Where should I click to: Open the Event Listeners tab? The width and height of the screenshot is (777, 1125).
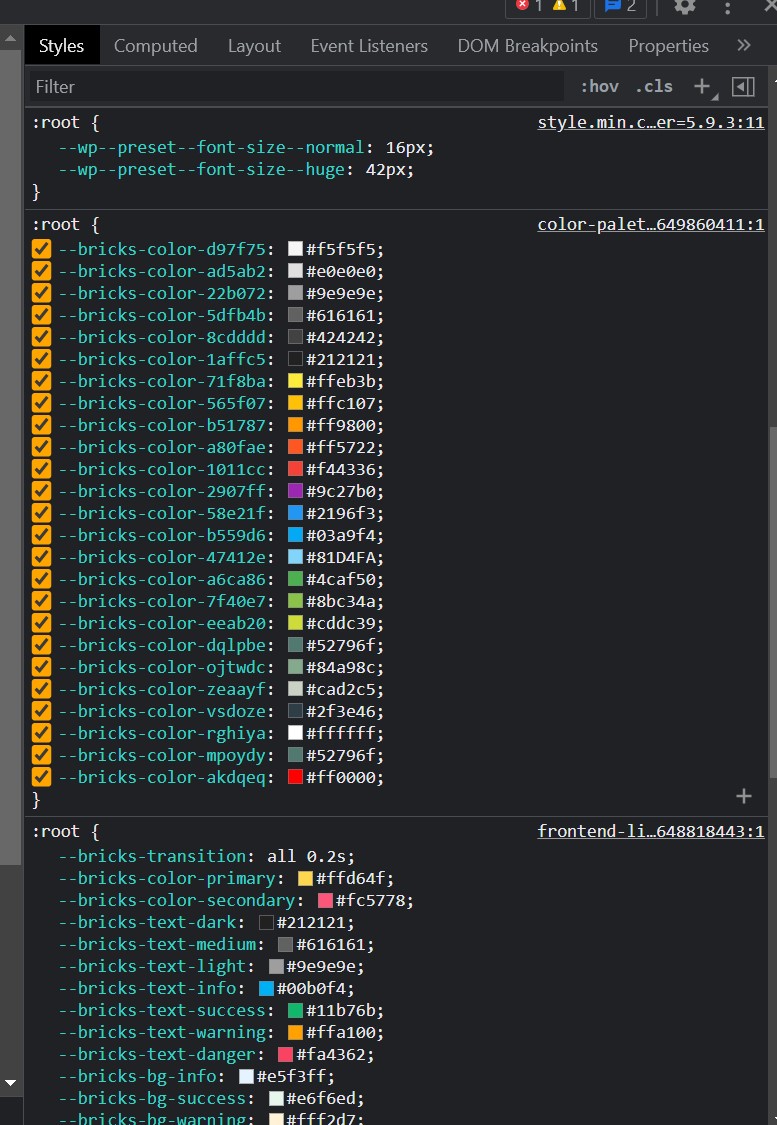(x=369, y=46)
